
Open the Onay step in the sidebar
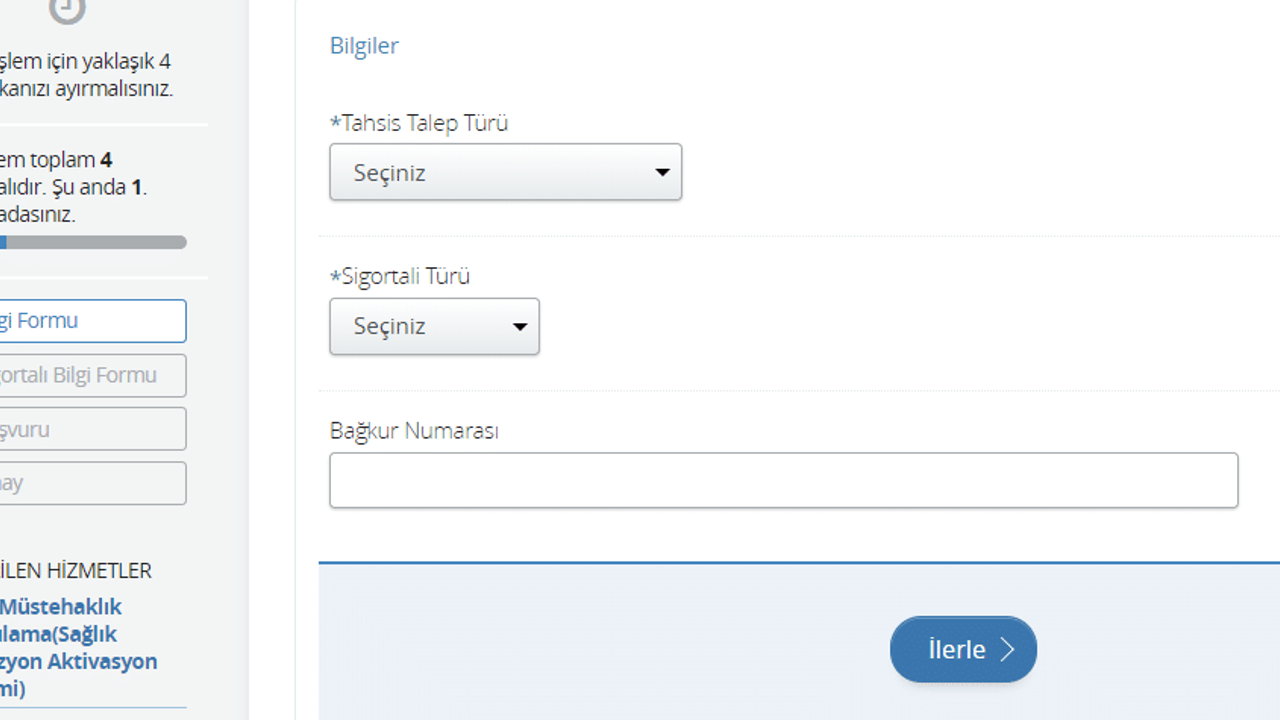tap(90, 483)
